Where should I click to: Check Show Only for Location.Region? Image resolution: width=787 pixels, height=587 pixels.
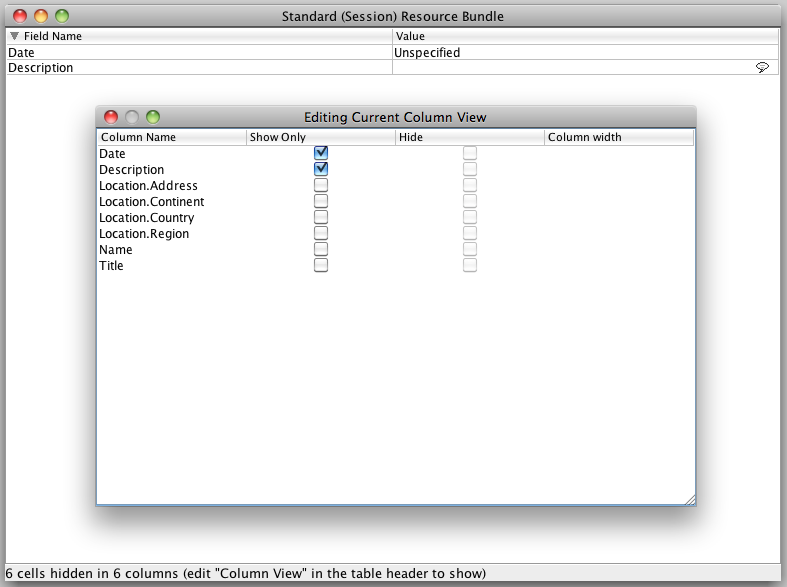pyautogui.click(x=321, y=233)
